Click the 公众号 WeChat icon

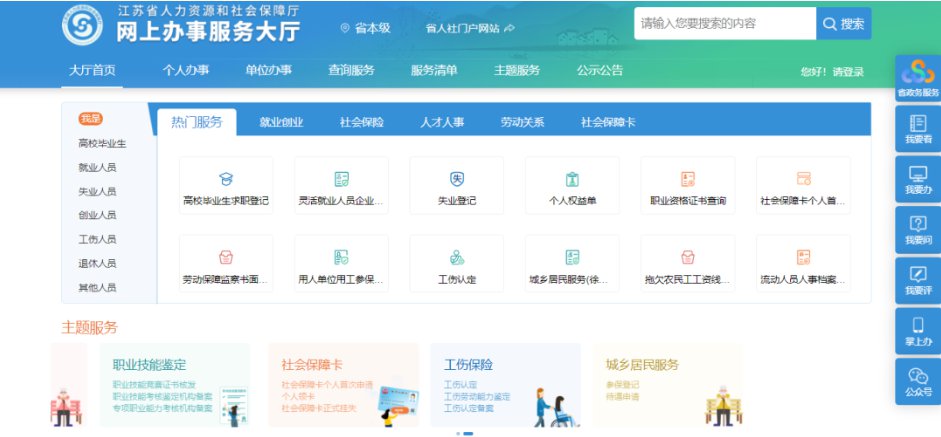[918, 381]
